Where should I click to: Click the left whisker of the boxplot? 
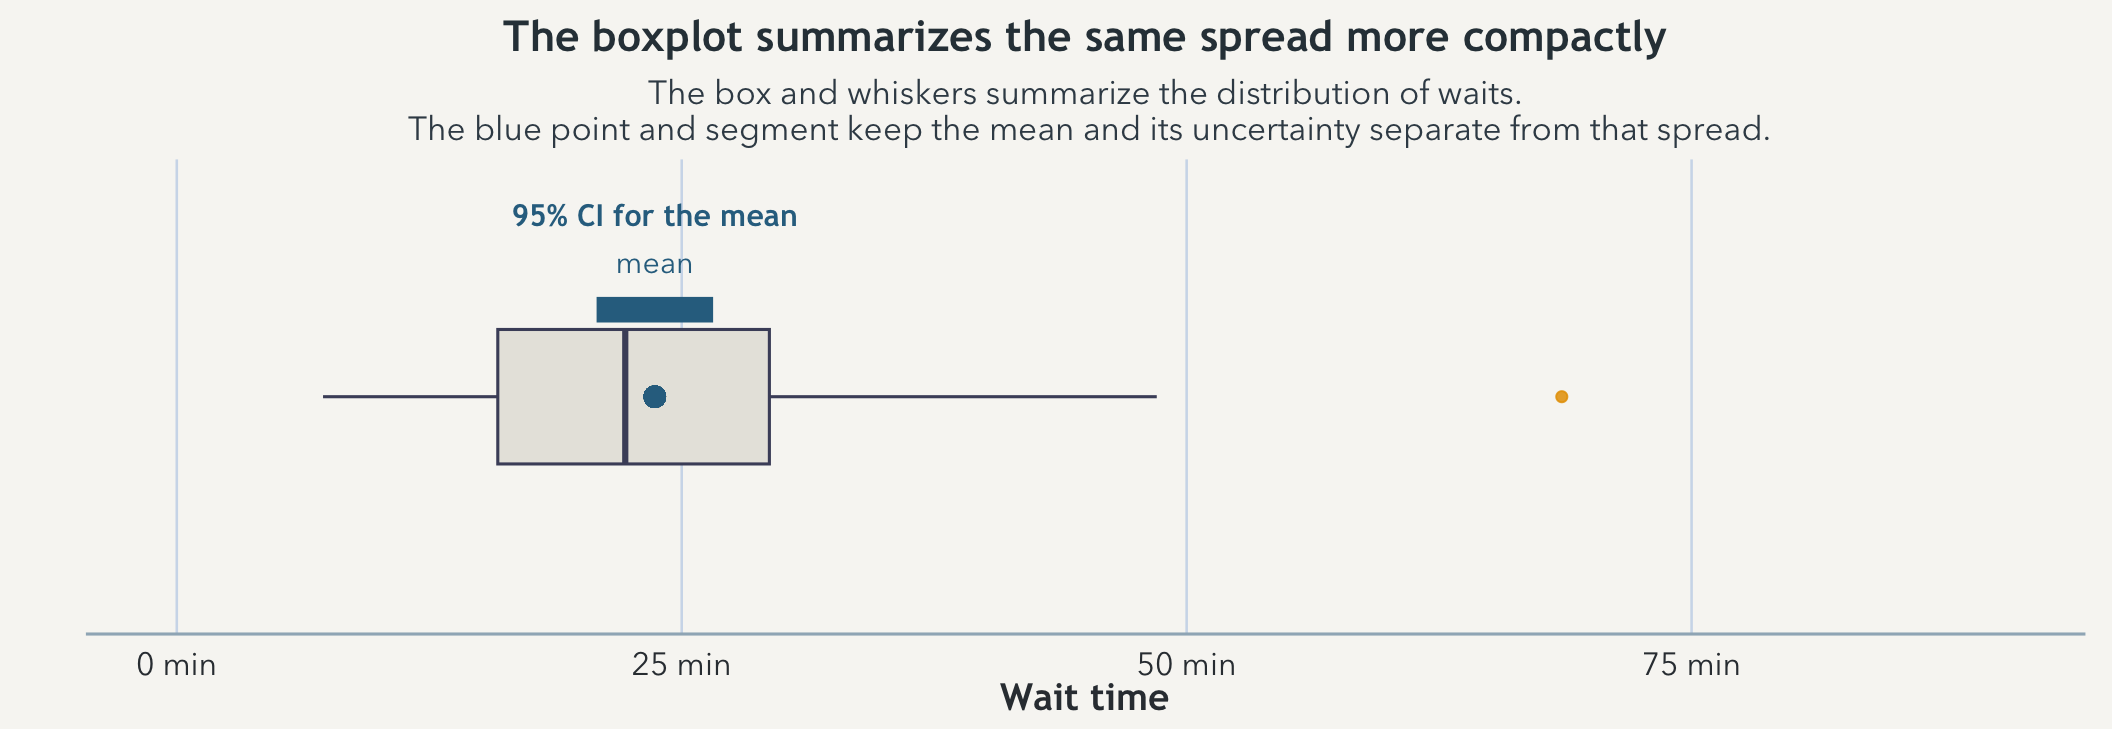tap(410, 397)
